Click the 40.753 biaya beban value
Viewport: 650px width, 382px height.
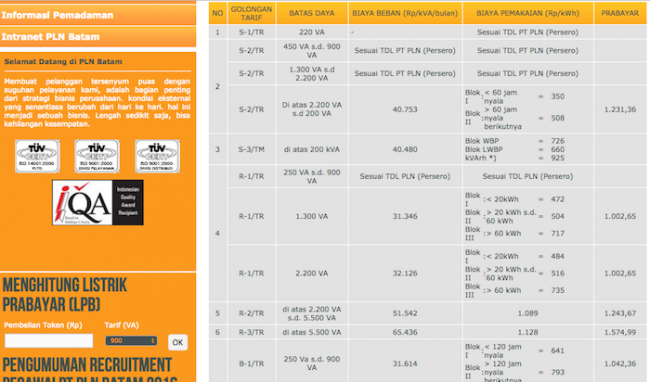[405, 109]
